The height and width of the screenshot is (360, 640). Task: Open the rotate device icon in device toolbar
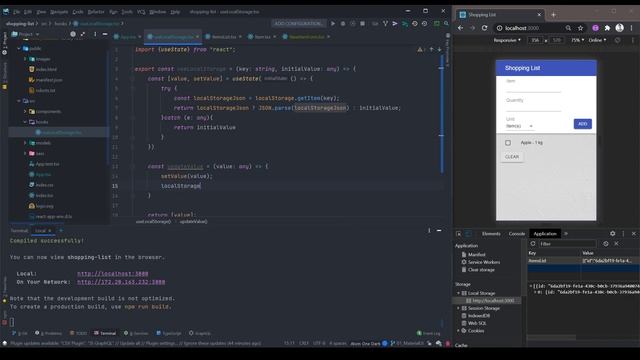618,40
